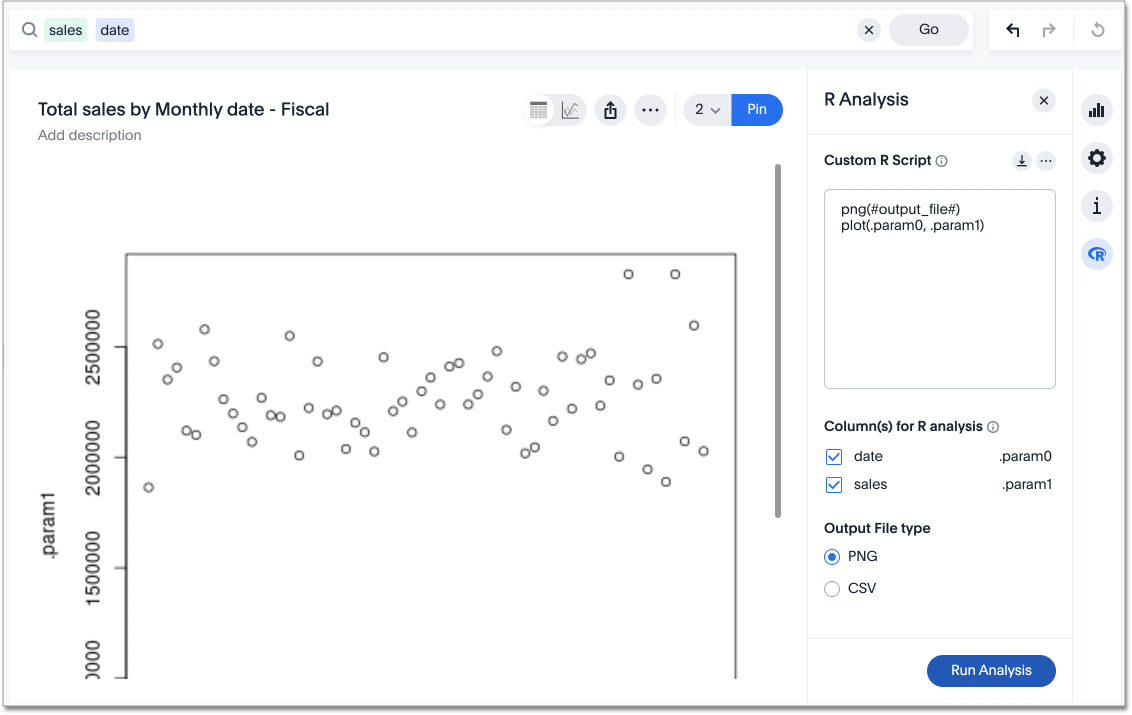Click Add description under the chart title
Viewport: 1132px width, 715px height.
89,134
